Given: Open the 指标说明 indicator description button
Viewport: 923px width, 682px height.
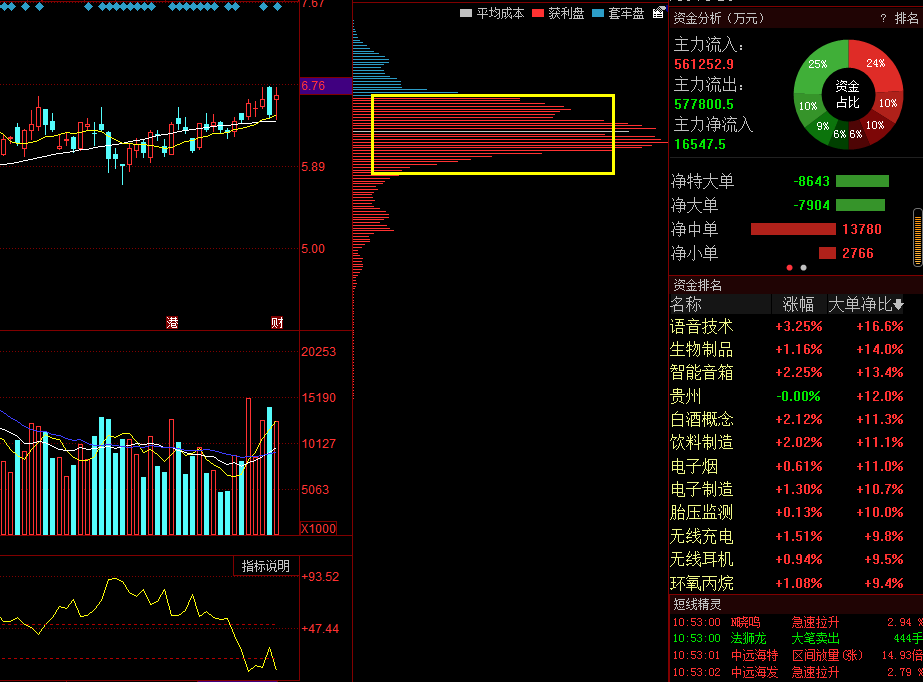Looking at the screenshot, I should click(265, 566).
